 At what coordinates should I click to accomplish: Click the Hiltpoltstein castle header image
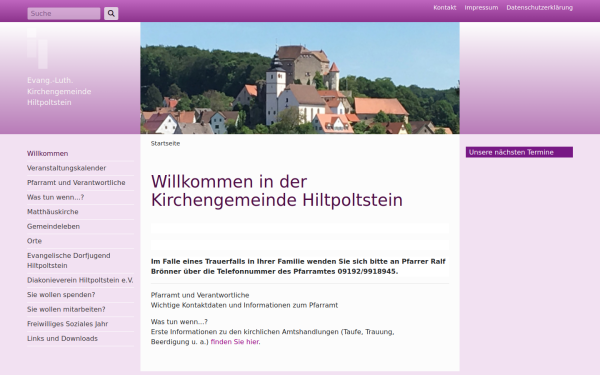[x=300, y=78]
